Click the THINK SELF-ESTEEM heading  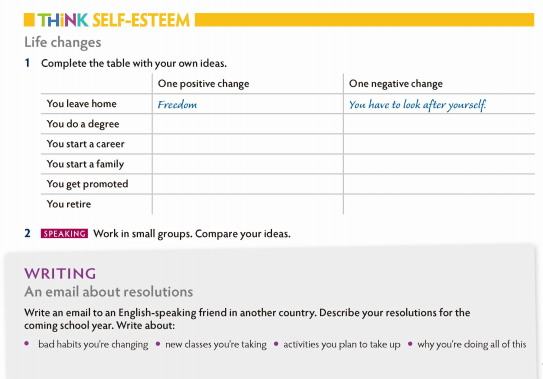pos(114,20)
